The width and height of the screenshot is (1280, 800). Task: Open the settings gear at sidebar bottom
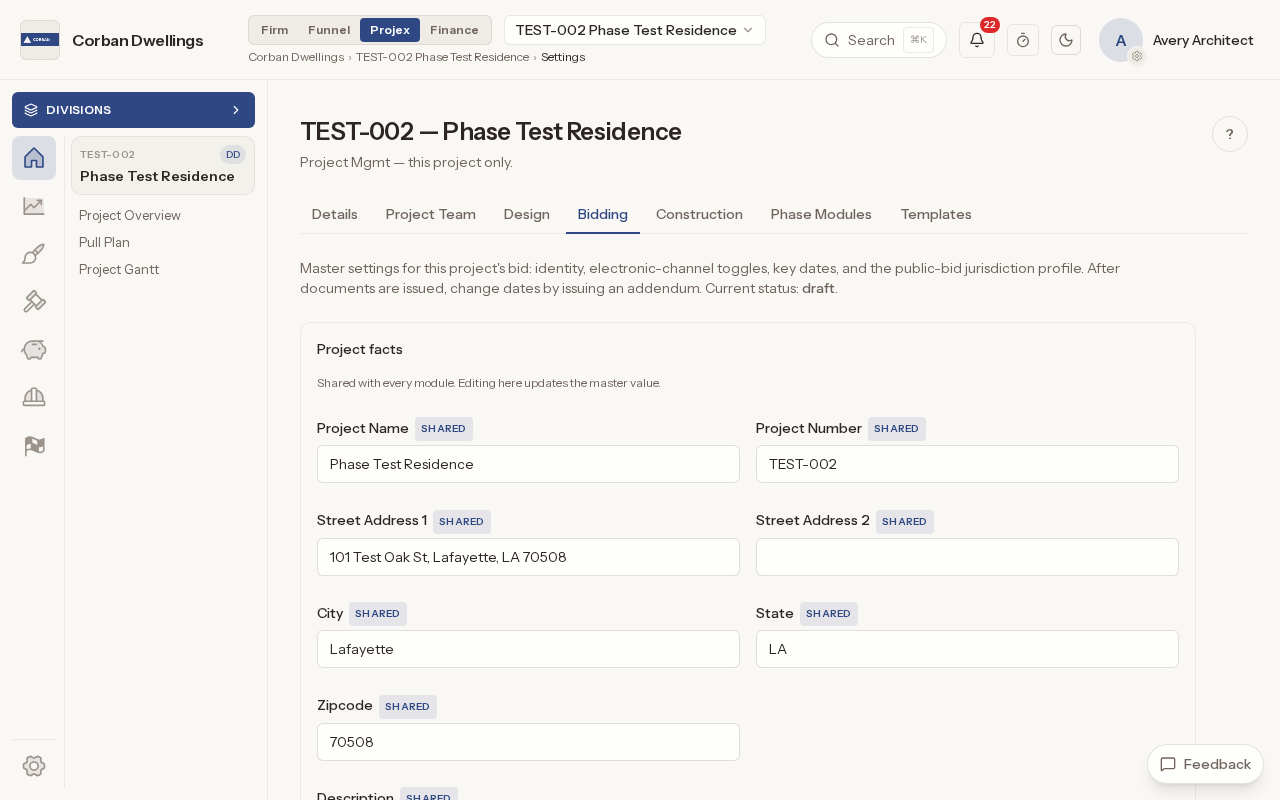[34, 766]
